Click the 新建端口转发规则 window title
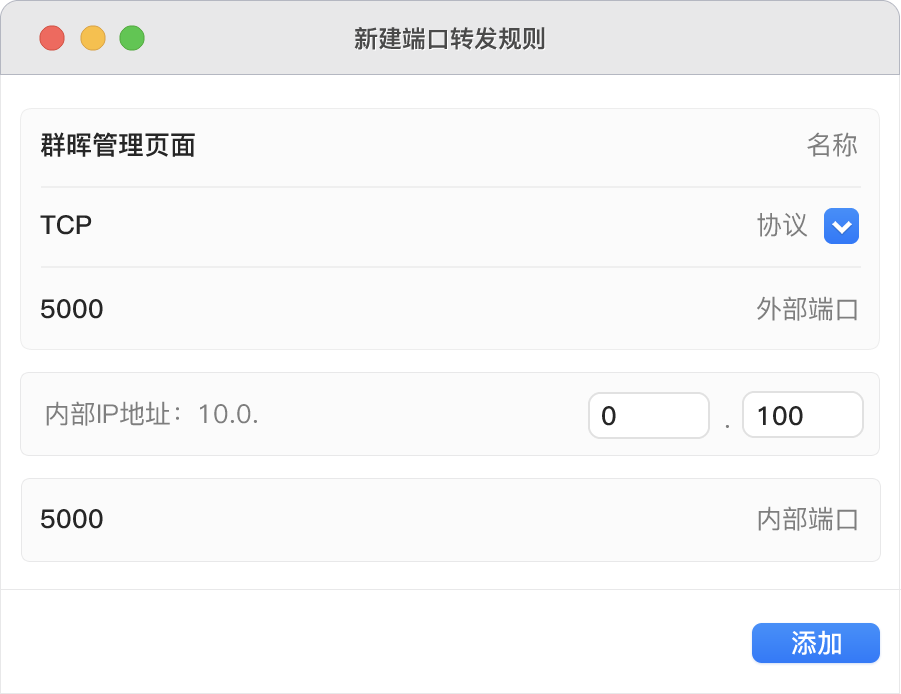The height and width of the screenshot is (694, 901). 449,39
